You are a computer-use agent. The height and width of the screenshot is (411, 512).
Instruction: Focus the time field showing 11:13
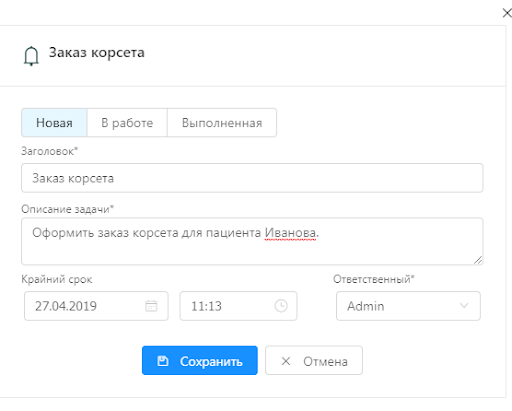tap(238, 306)
